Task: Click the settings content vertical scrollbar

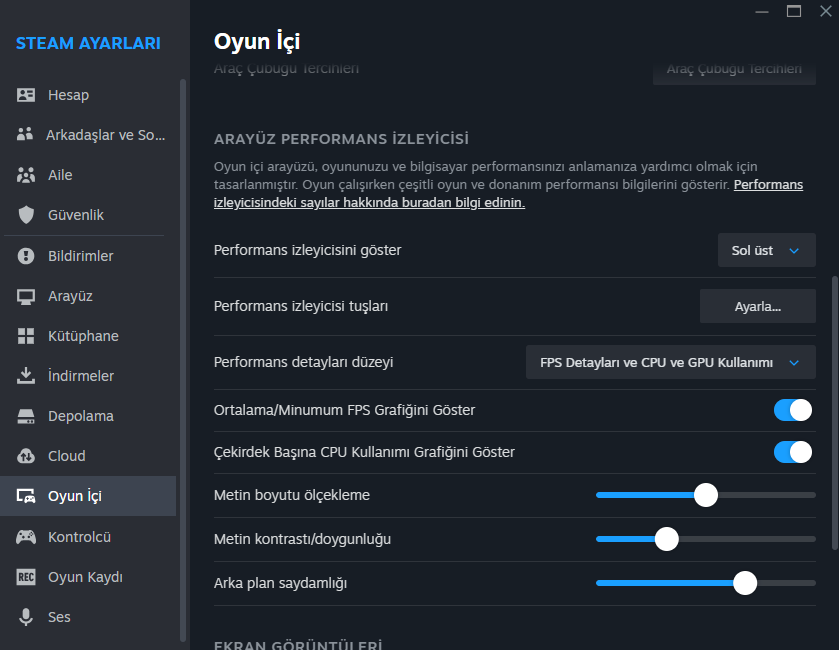Action: [835, 410]
